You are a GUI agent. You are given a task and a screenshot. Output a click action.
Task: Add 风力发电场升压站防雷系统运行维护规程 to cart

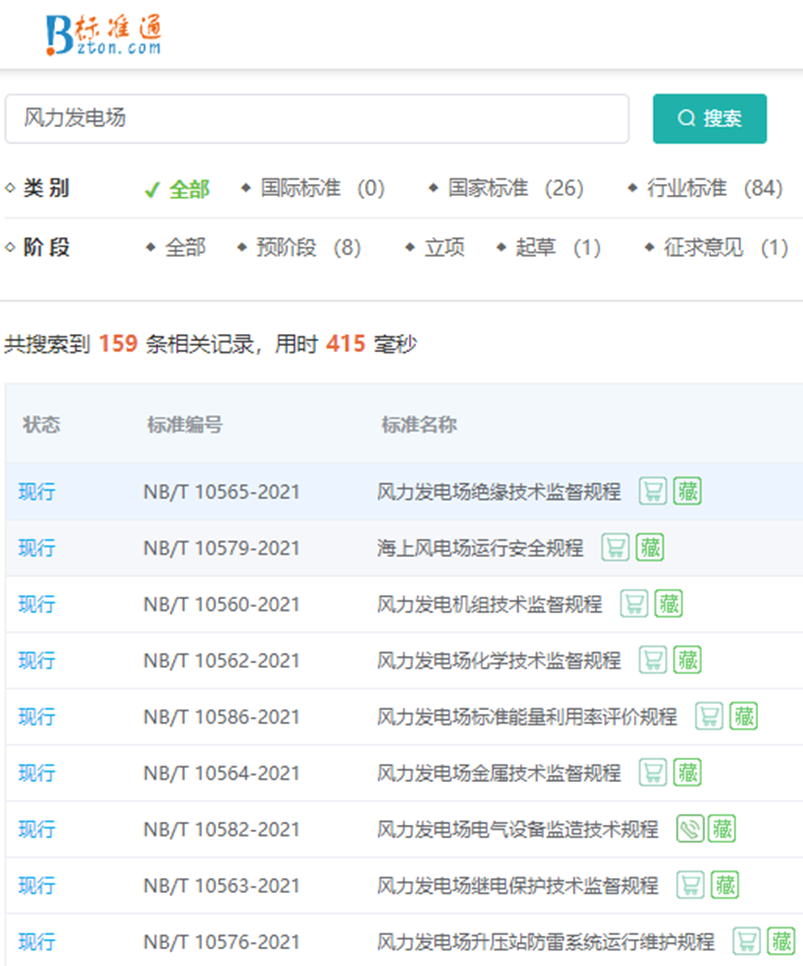[x=747, y=941]
